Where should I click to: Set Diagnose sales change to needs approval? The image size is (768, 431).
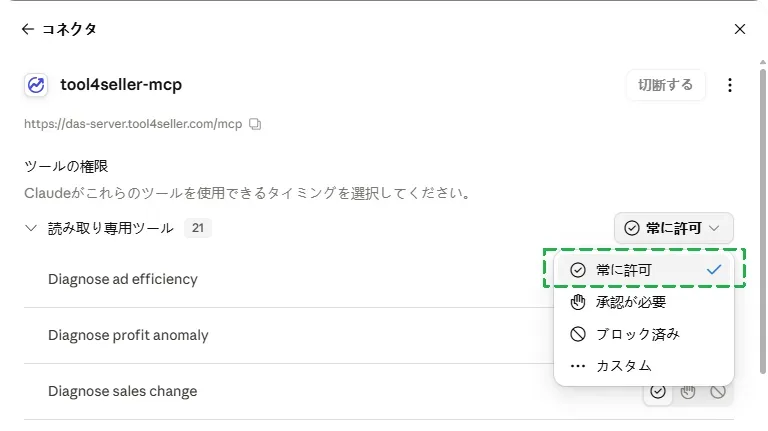tap(688, 392)
